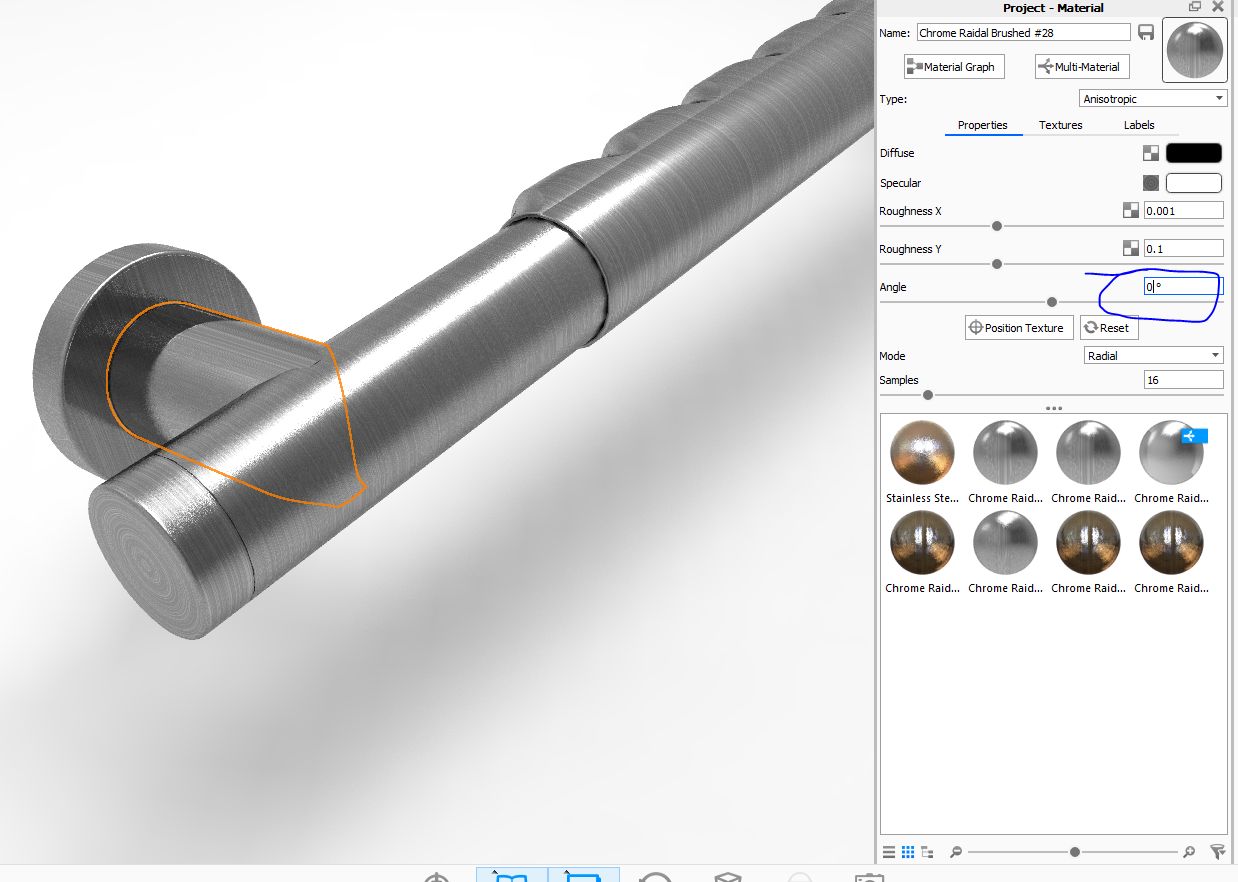Image resolution: width=1238 pixels, height=882 pixels.
Task: Expand the hidden panel section via the three-dot divider
Action: [x=1053, y=407]
